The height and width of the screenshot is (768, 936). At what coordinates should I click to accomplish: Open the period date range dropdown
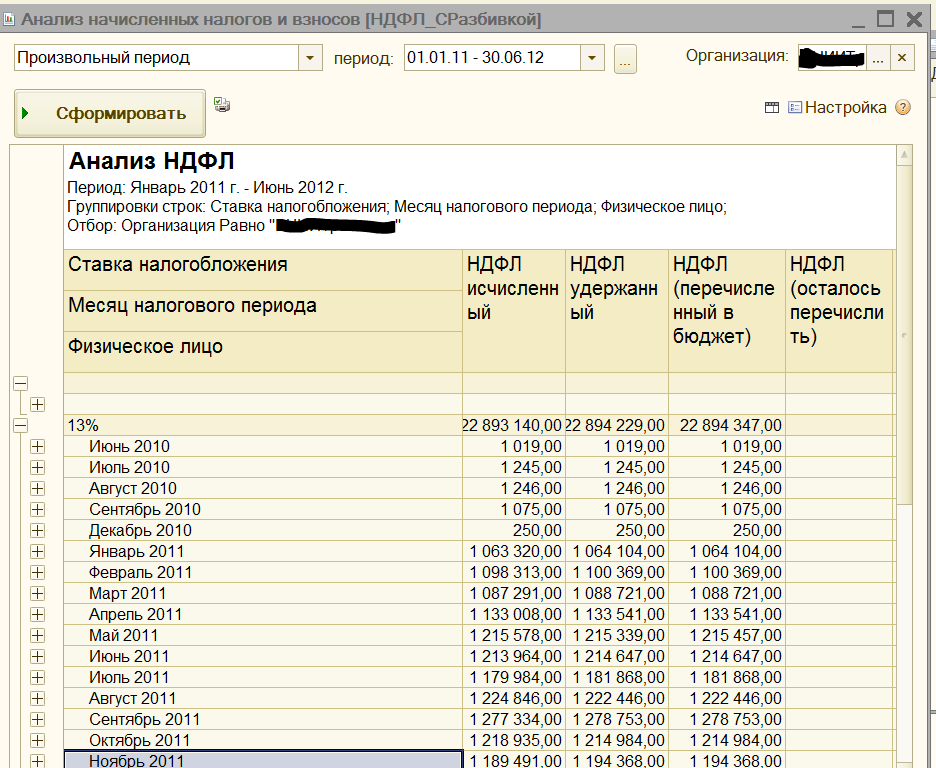pos(592,58)
